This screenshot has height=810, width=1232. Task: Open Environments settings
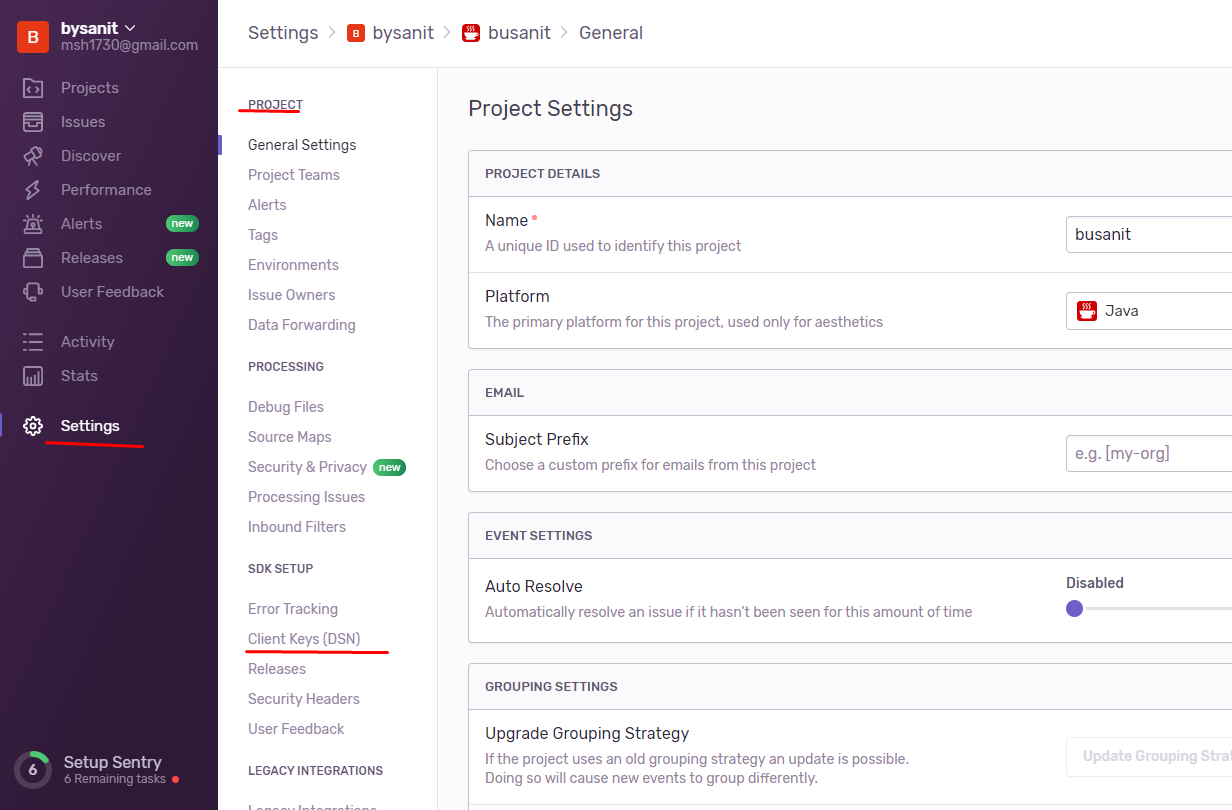(293, 265)
